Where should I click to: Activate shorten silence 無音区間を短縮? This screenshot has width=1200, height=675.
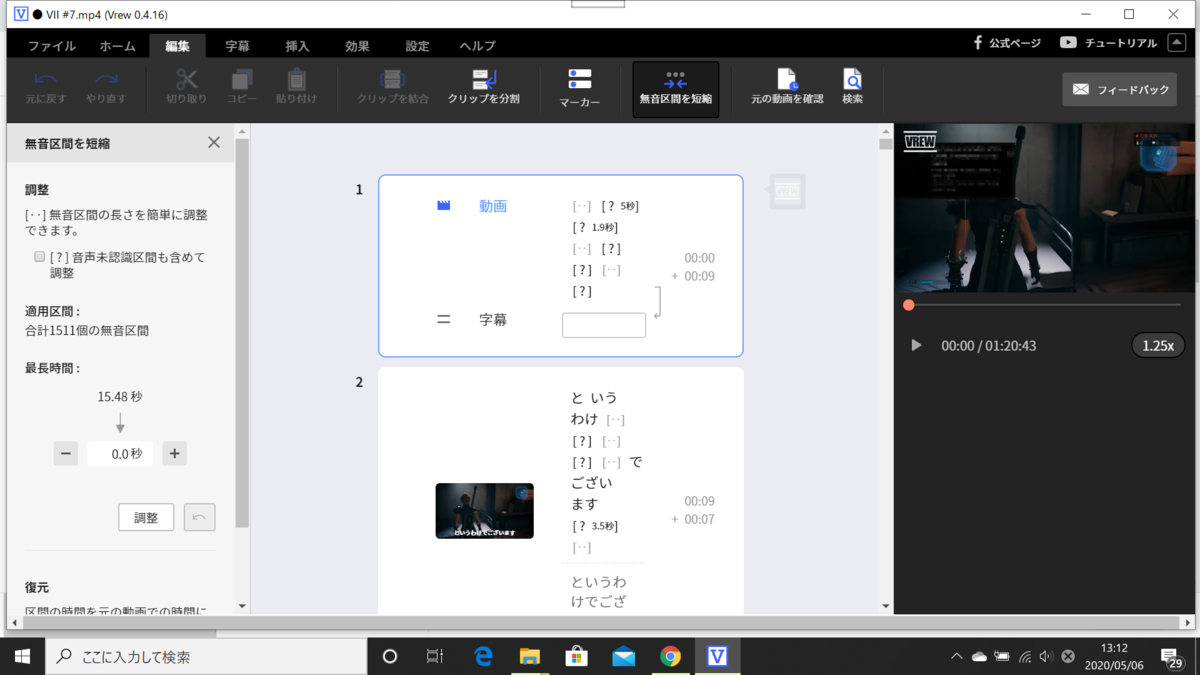point(675,87)
